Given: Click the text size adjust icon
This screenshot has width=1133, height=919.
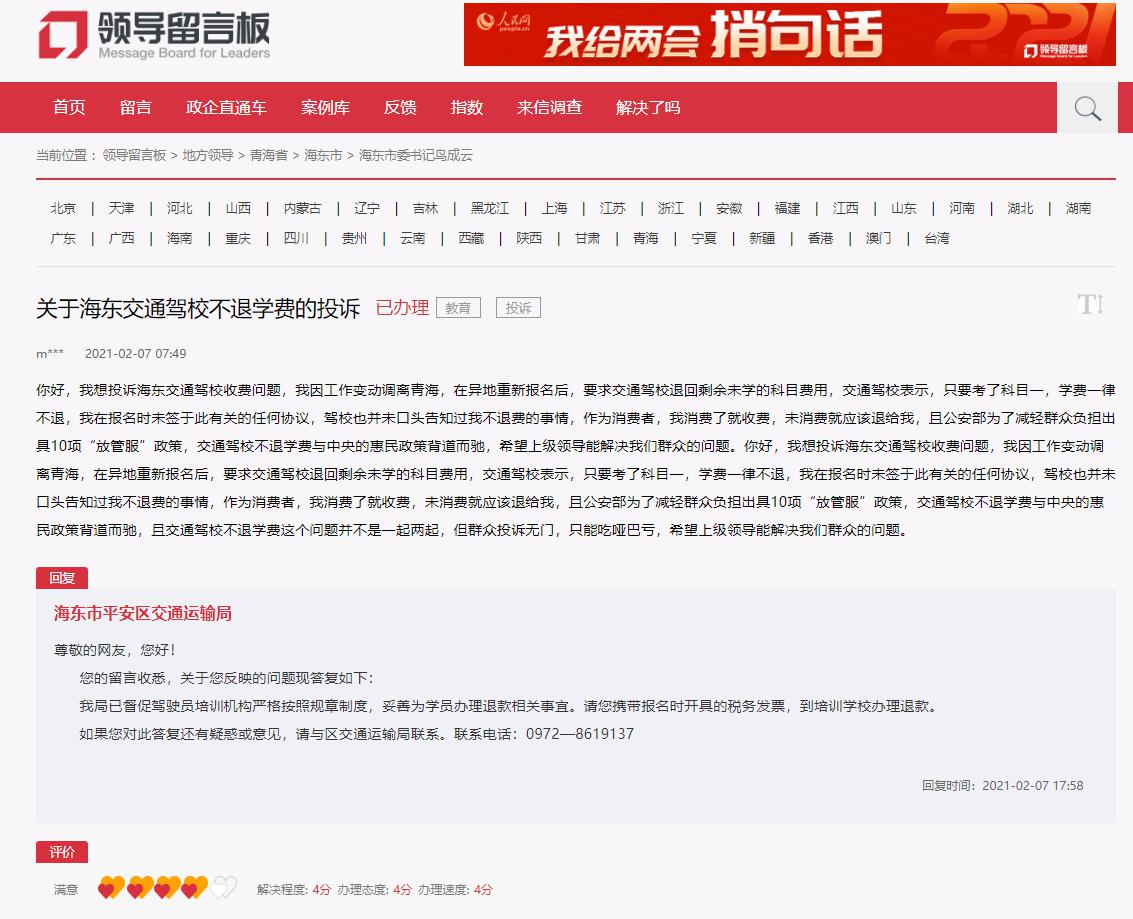Looking at the screenshot, I should pos(1090,305).
